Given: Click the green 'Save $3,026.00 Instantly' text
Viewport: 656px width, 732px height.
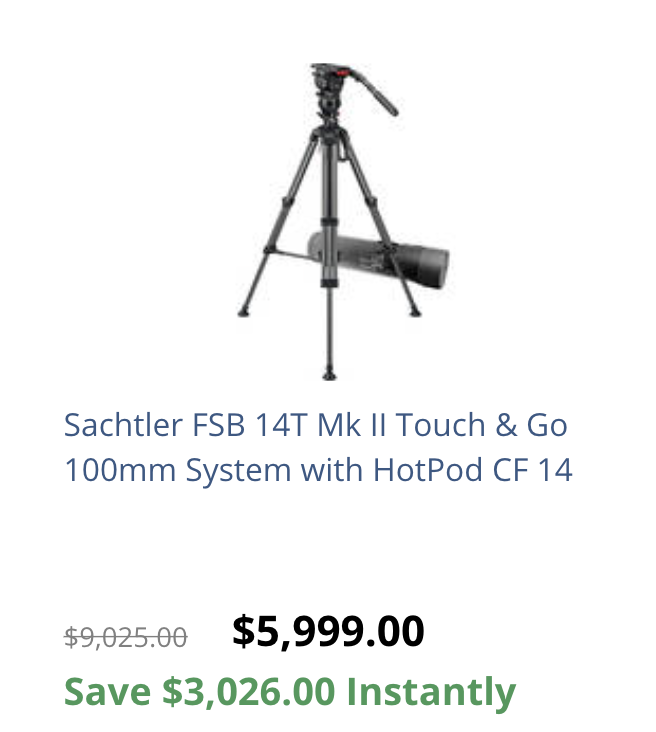Looking at the screenshot, I should click(289, 692).
